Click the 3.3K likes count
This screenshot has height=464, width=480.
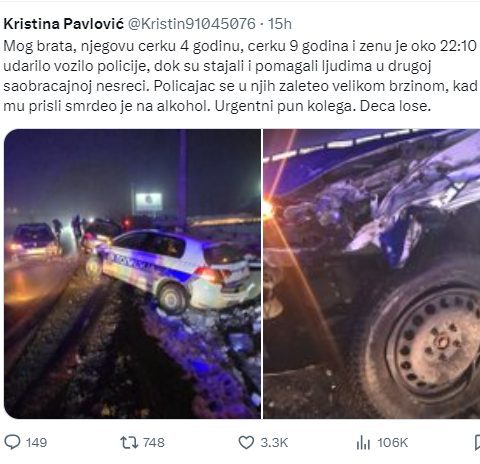(x=274, y=443)
